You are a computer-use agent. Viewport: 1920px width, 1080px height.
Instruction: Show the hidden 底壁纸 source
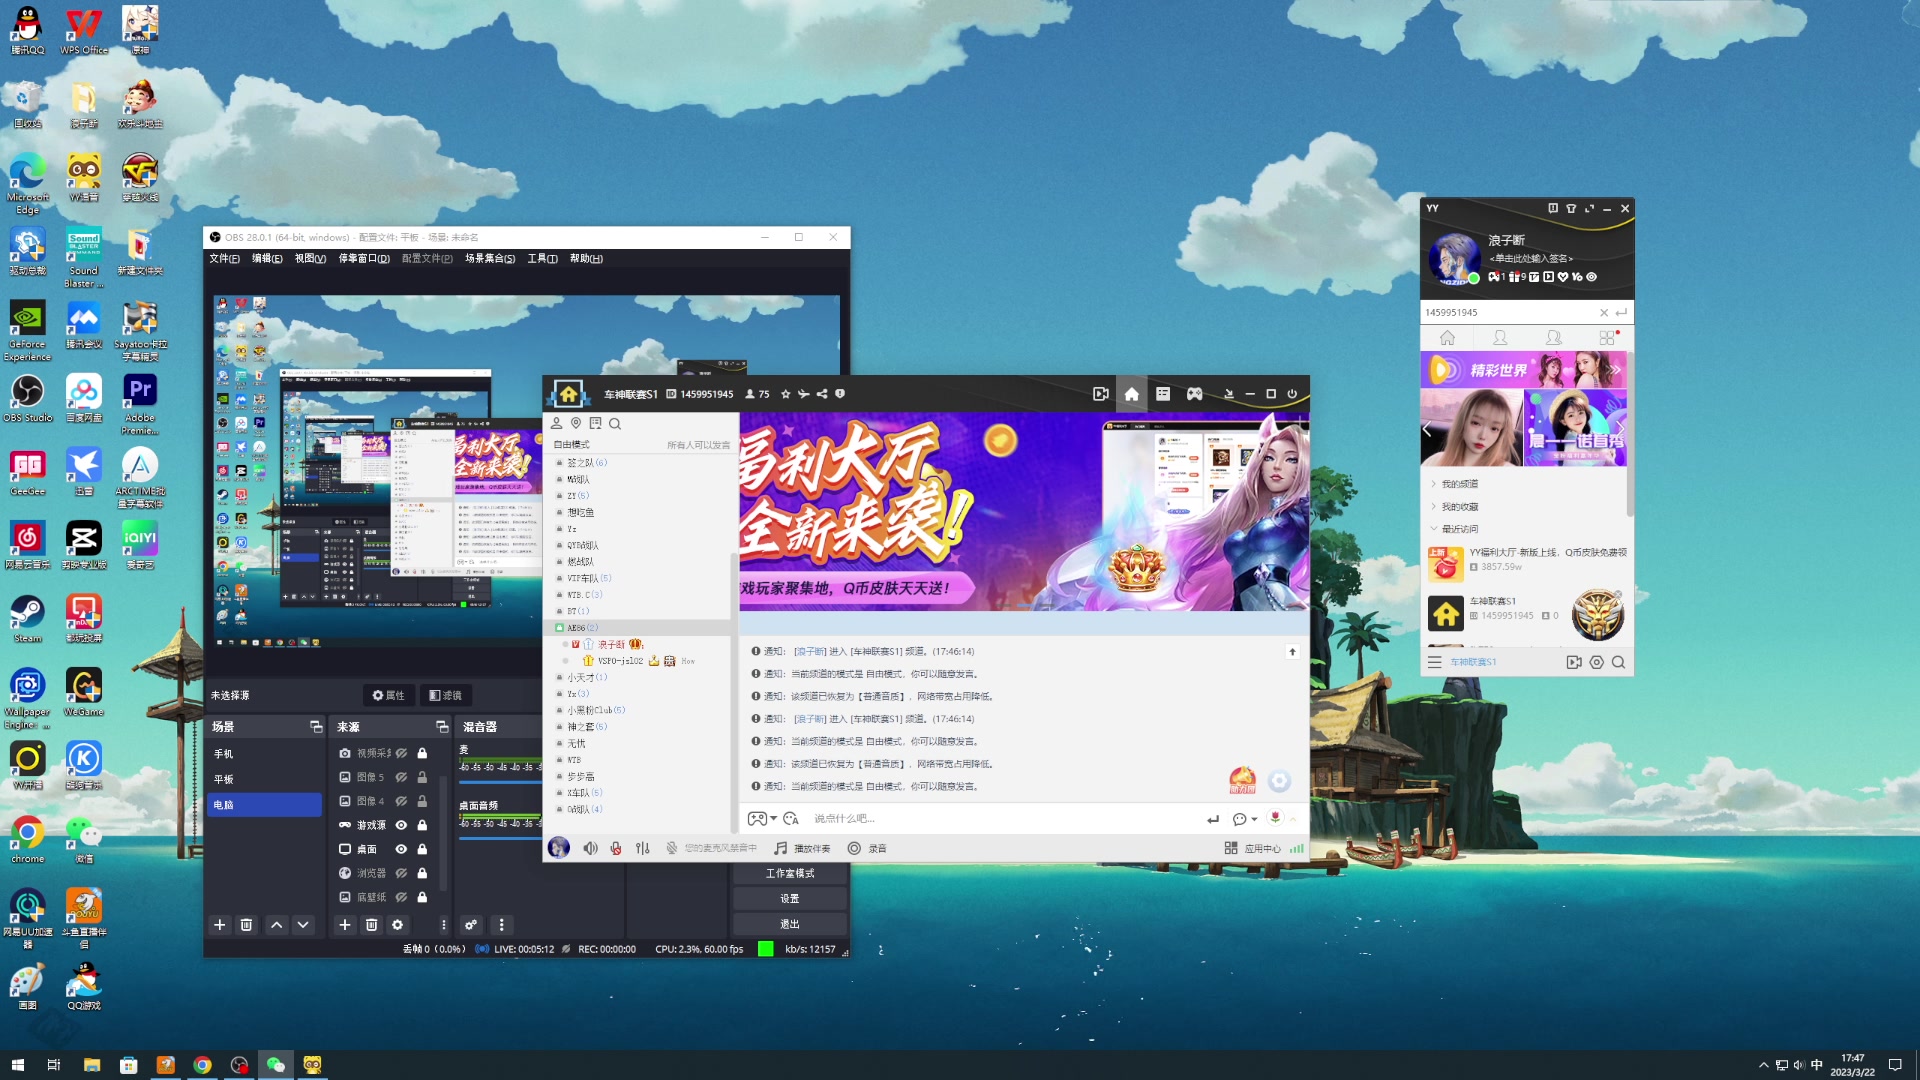401,897
